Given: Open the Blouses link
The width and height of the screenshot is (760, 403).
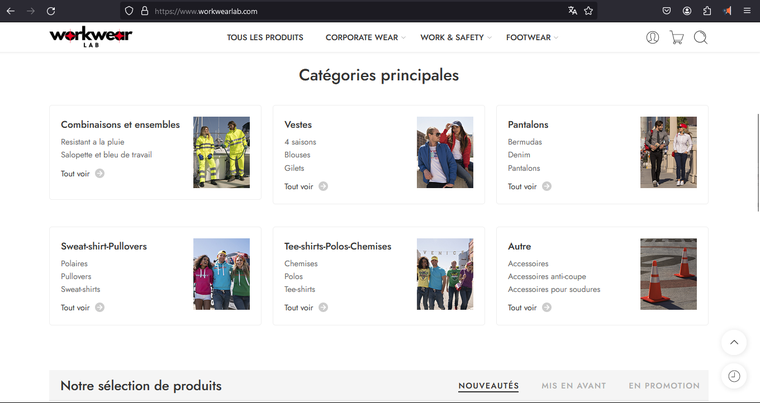Looking at the screenshot, I should pos(297,155).
